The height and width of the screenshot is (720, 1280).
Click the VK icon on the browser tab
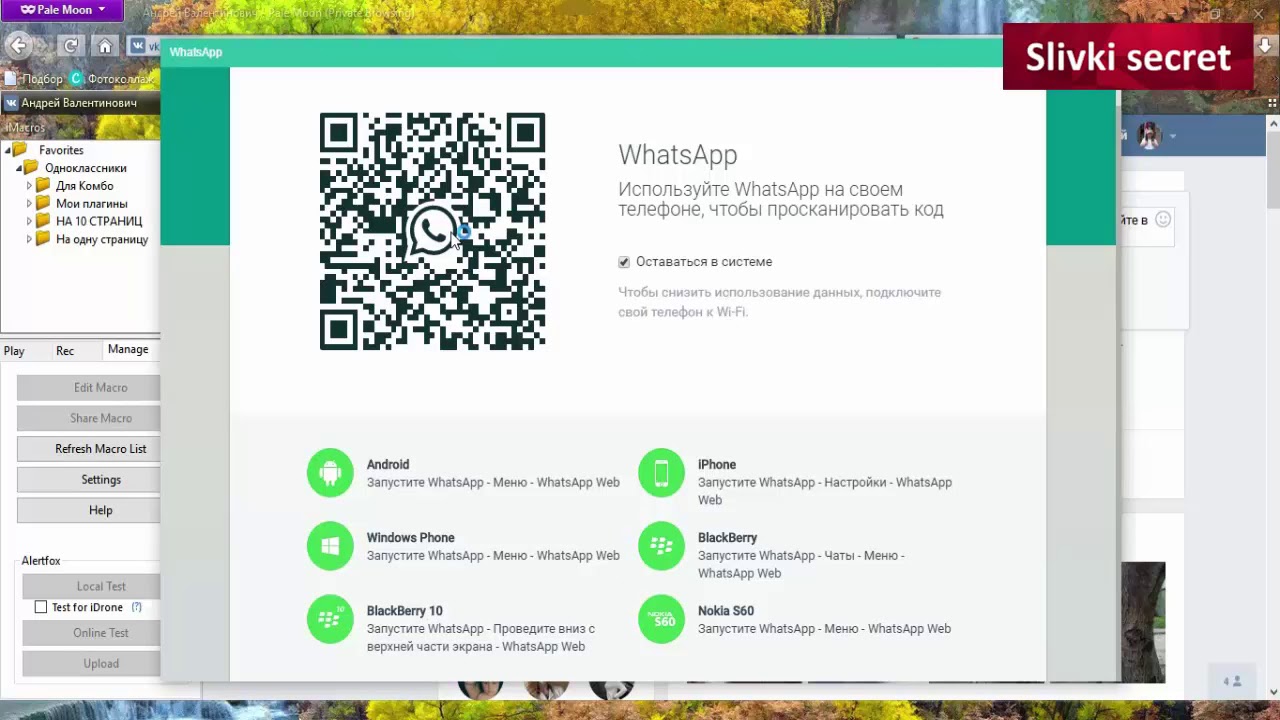pos(11,103)
